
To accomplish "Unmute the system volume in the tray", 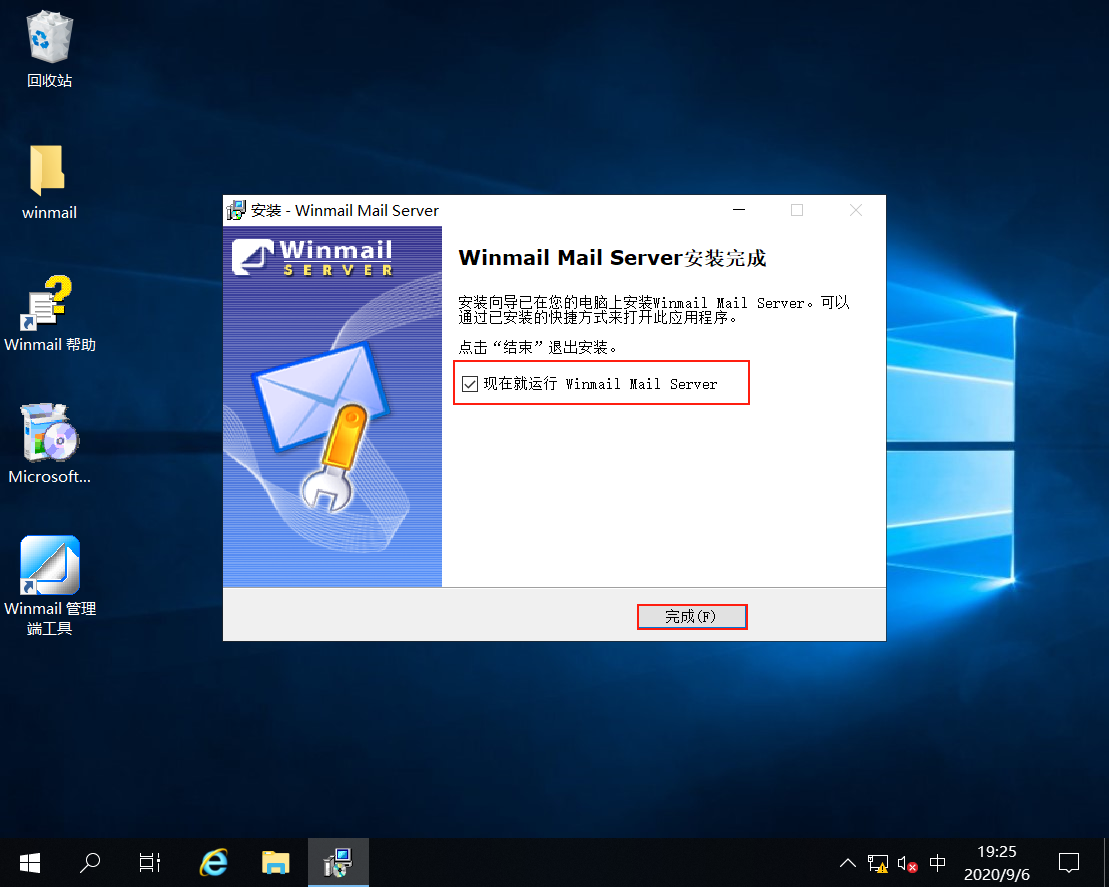I will pos(908,862).
